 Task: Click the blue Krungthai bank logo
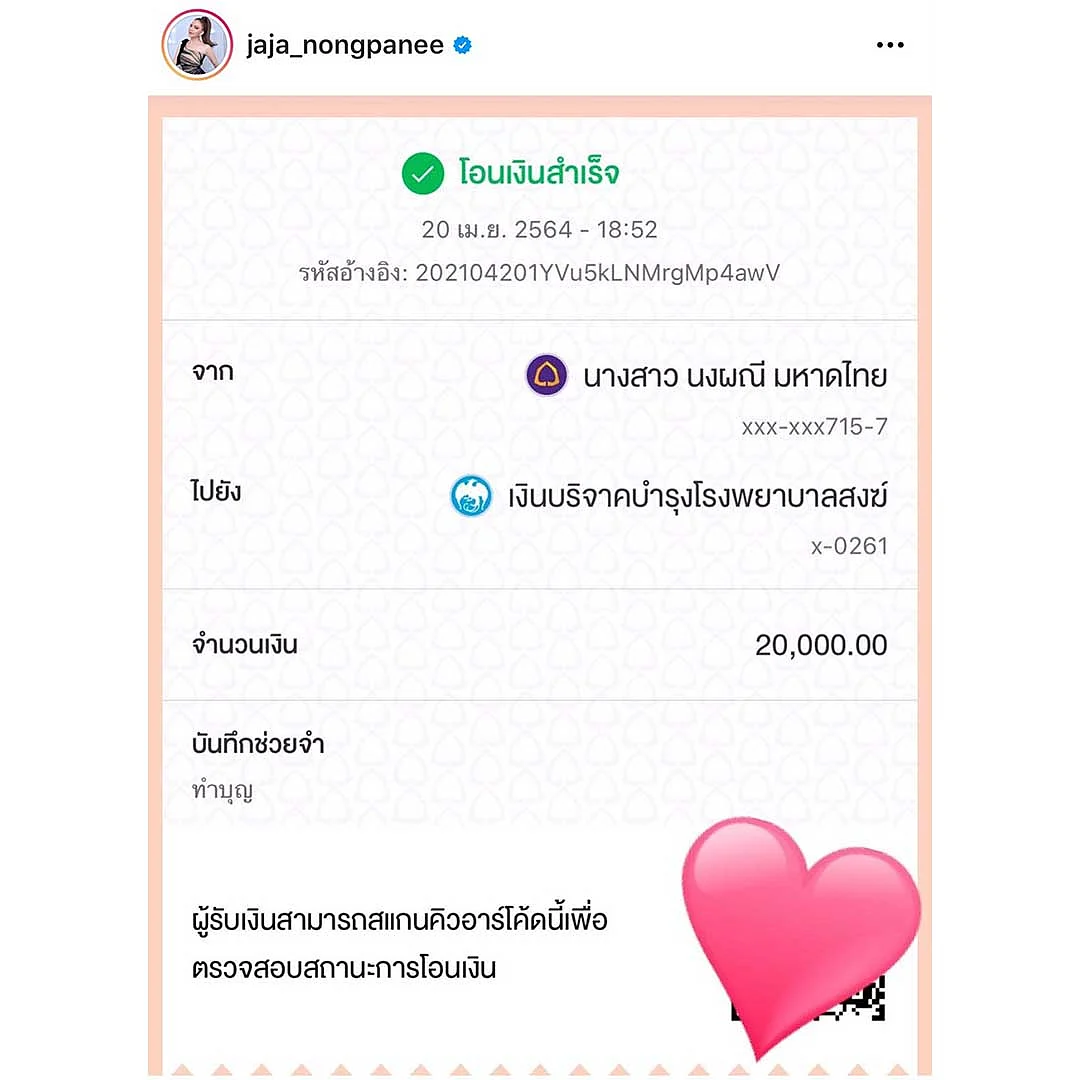(470, 495)
